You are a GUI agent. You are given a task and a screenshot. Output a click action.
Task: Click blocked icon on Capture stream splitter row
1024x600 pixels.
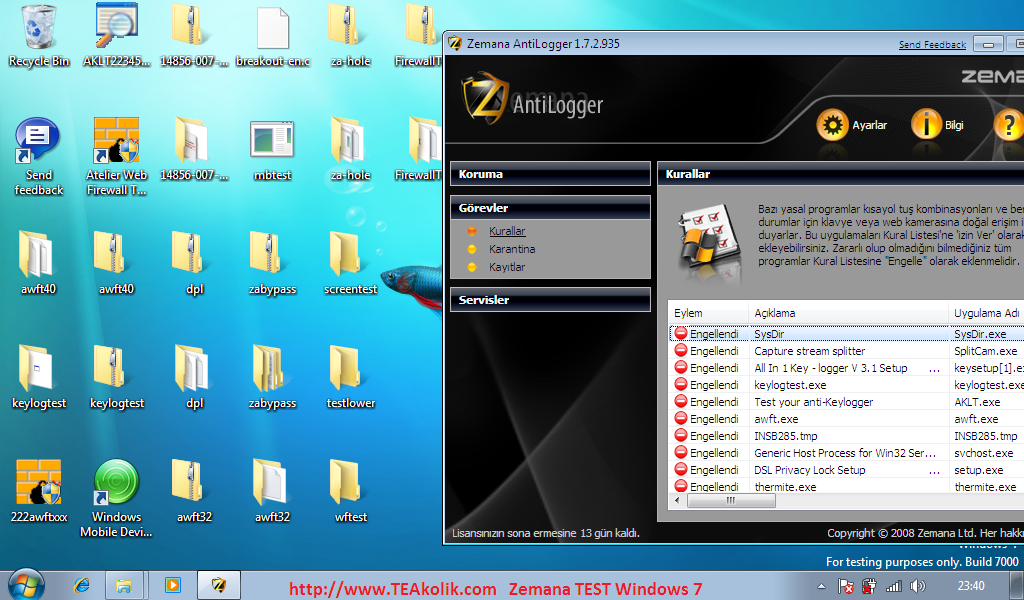tap(680, 350)
